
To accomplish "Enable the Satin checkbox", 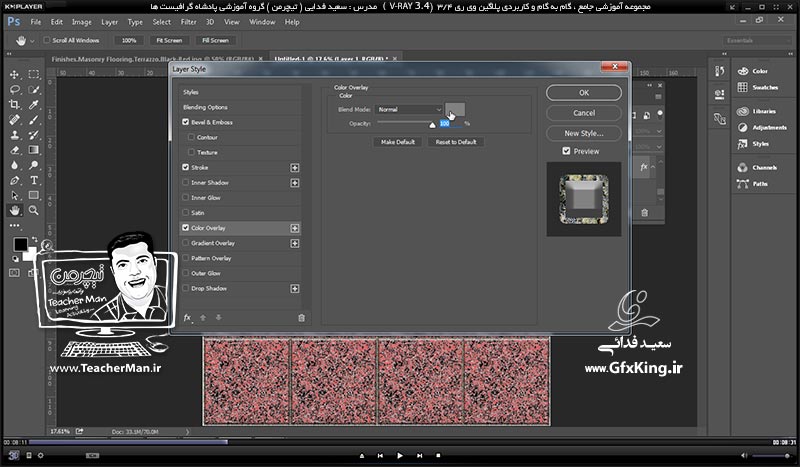I will tap(186, 213).
